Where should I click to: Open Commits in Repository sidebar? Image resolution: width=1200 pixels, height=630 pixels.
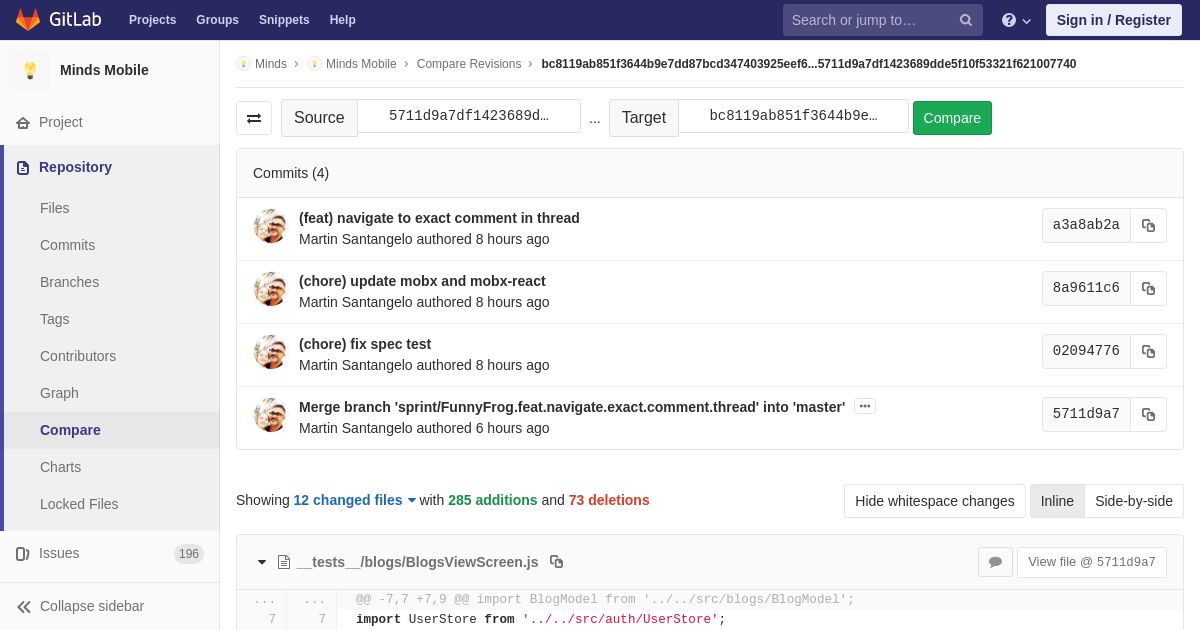pos(67,245)
